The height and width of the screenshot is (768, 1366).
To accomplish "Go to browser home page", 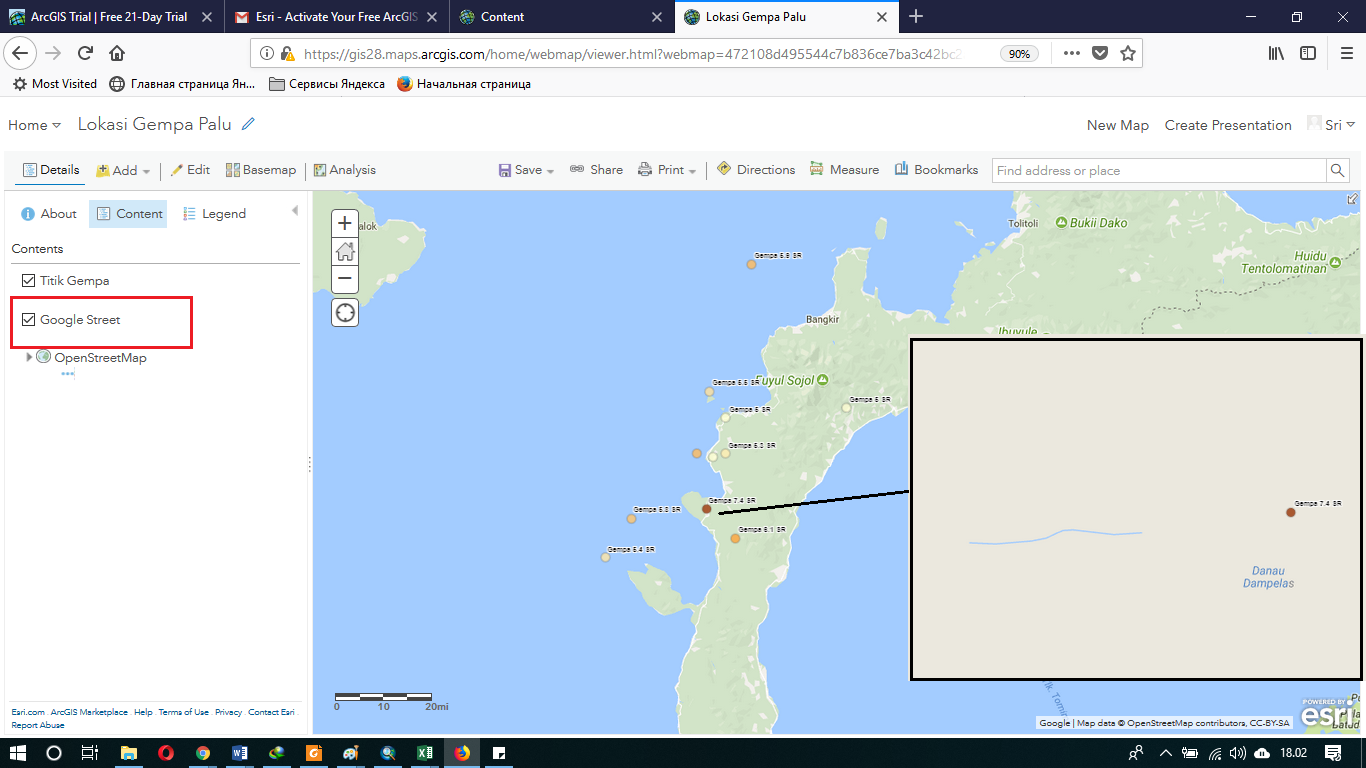I will tap(117, 54).
